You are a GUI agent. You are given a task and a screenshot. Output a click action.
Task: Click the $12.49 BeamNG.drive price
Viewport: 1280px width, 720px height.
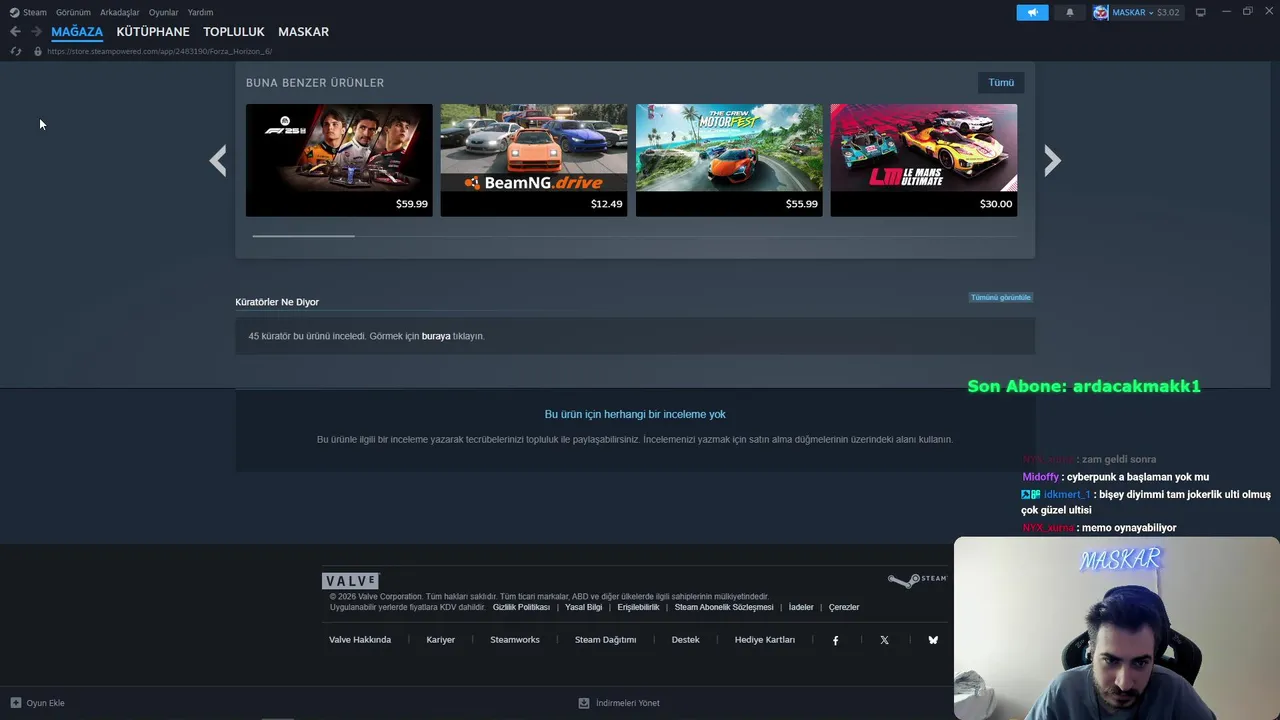pyautogui.click(x=606, y=204)
